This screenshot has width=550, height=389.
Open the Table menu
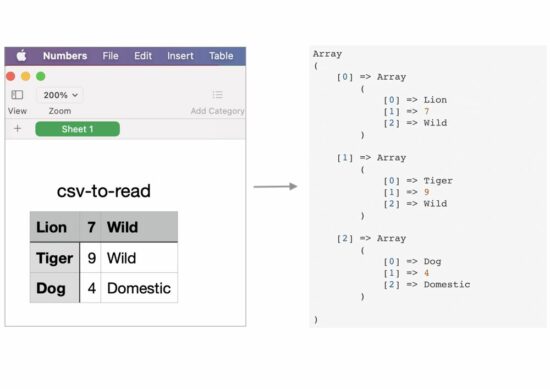pos(221,56)
